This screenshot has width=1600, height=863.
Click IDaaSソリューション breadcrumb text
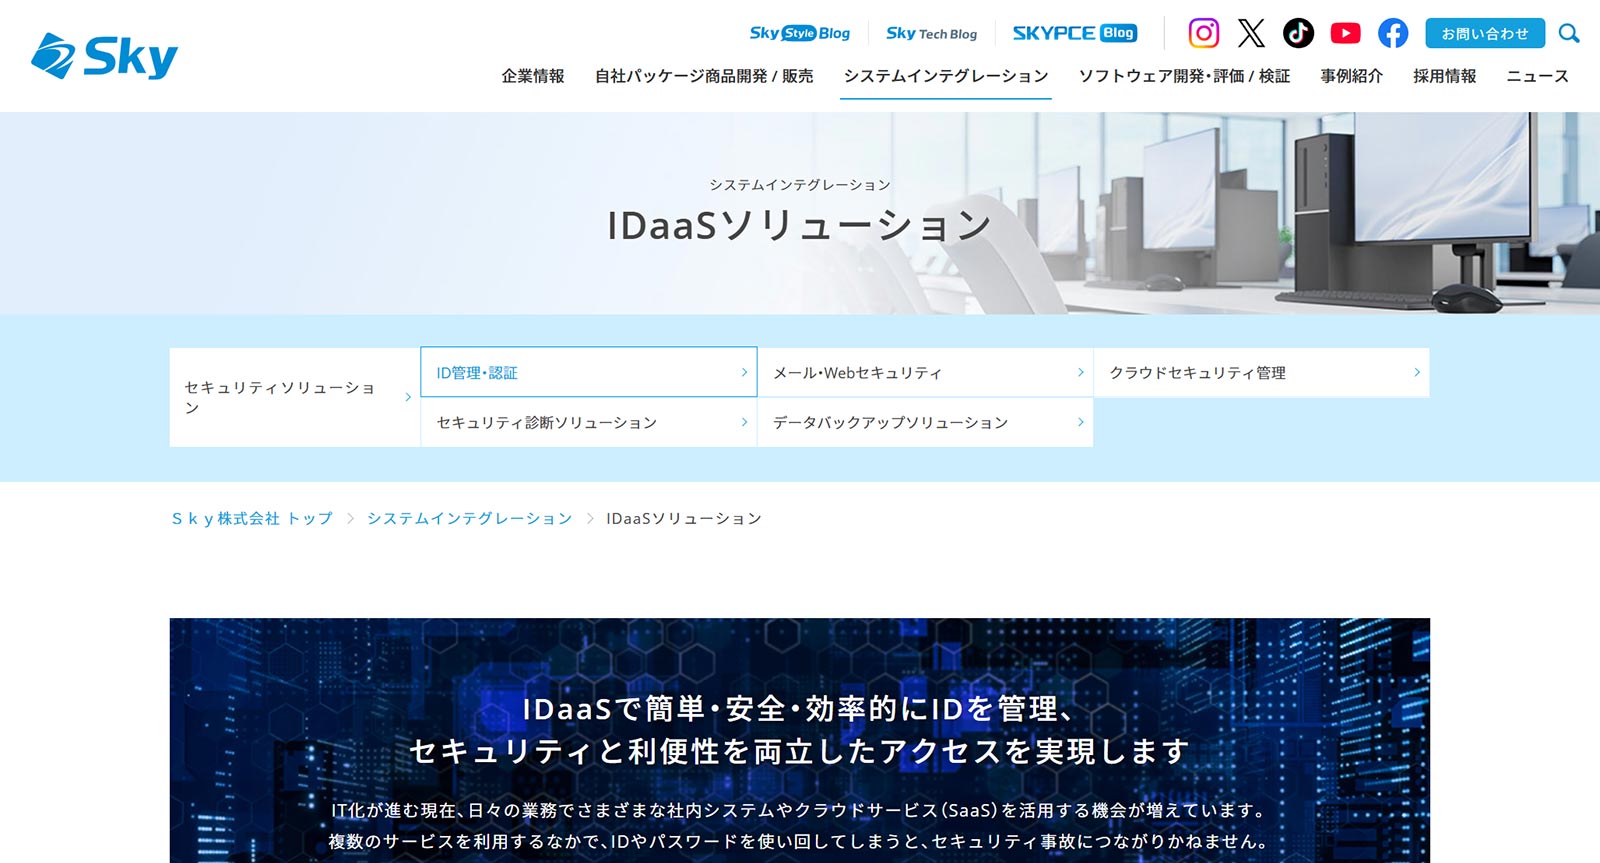point(684,518)
